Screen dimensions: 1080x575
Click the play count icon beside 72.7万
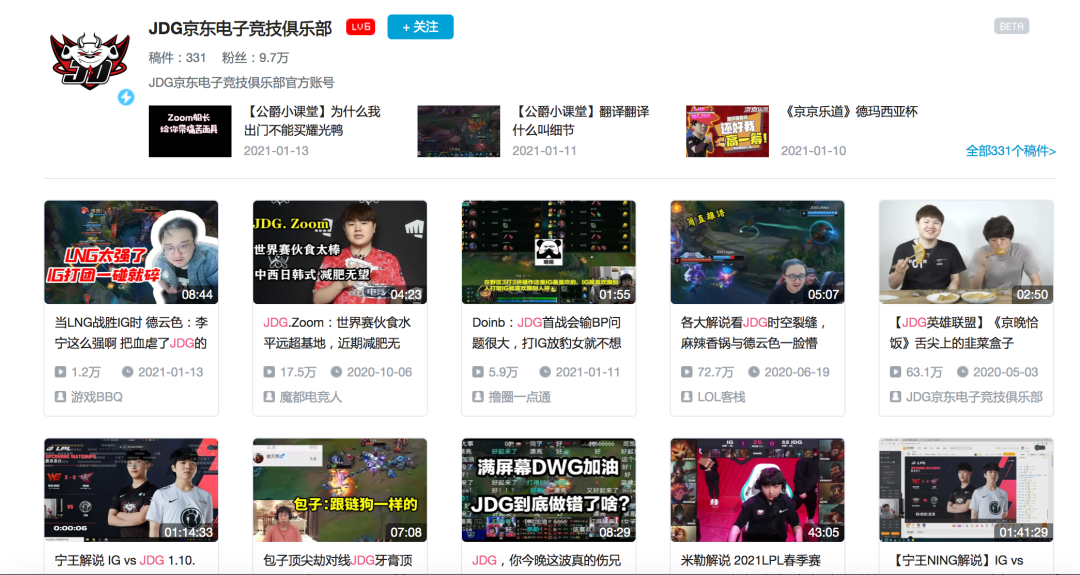[x=686, y=372]
